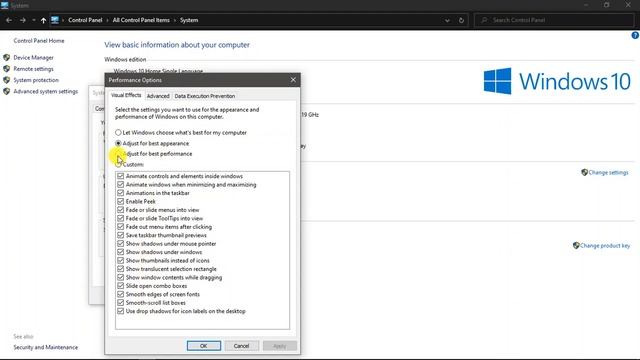This screenshot has width=640, height=360.
Task: Click the shield icon beside Device Manager
Action: click(x=7, y=58)
